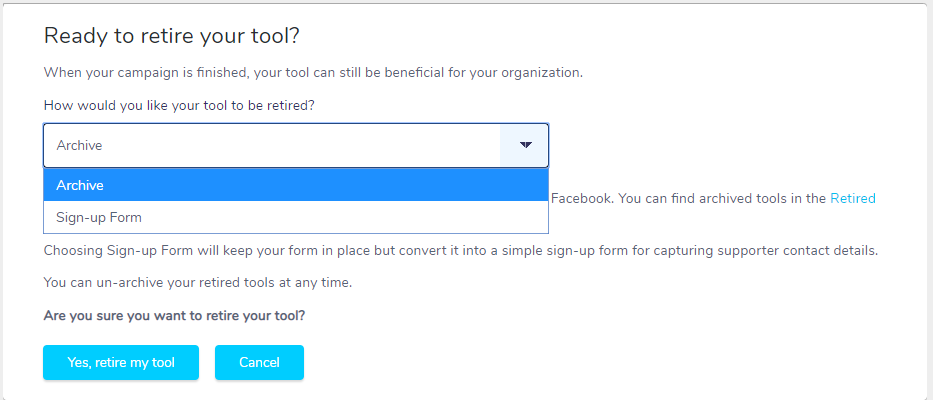Click the word Facebook in the description
The height and width of the screenshot is (400, 933).
pyautogui.click(x=581, y=198)
